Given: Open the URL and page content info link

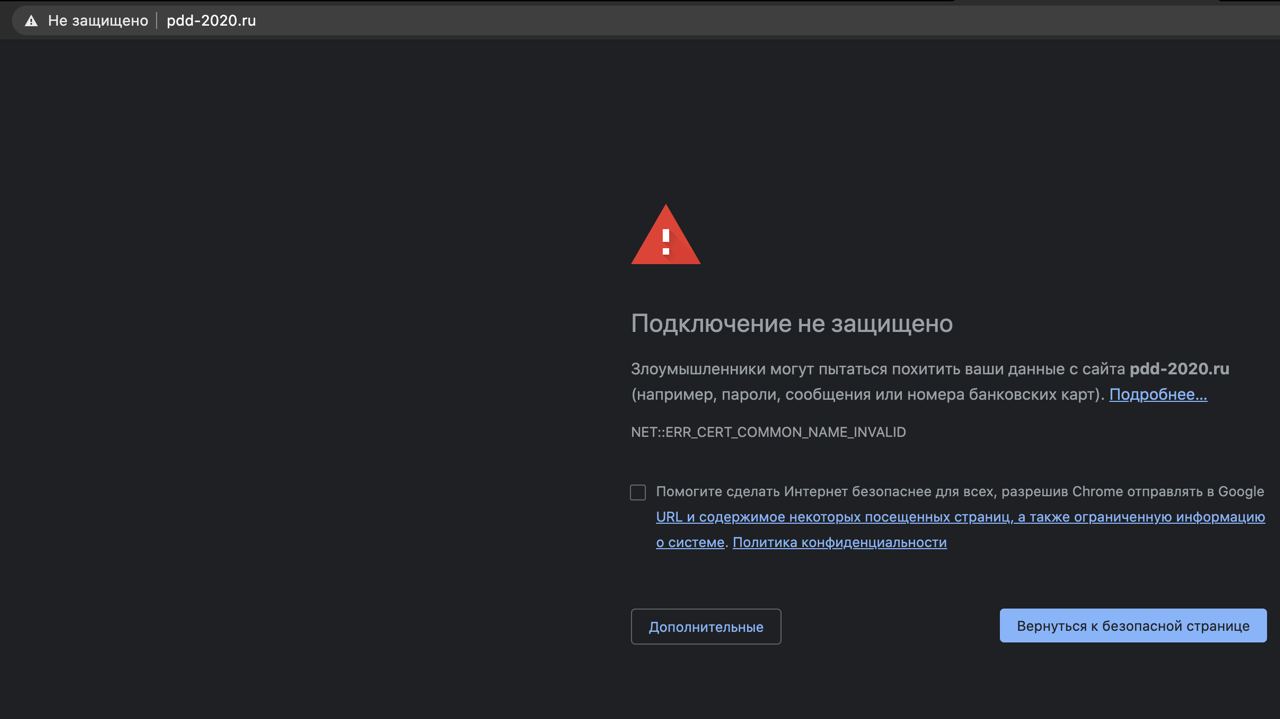Looking at the screenshot, I should pyautogui.click(x=960, y=529).
